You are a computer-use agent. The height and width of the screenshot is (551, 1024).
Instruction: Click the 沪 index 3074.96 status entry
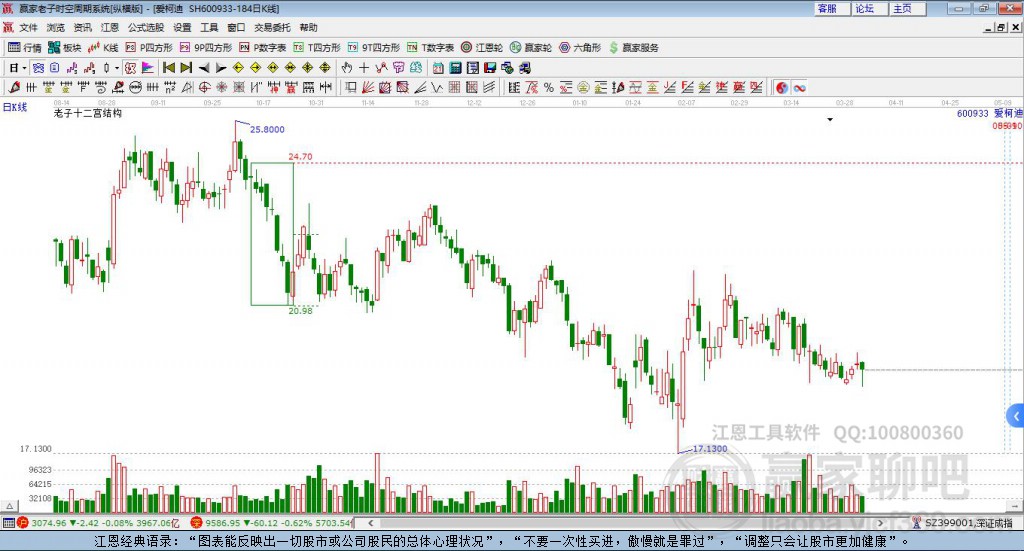pos(99,523)
